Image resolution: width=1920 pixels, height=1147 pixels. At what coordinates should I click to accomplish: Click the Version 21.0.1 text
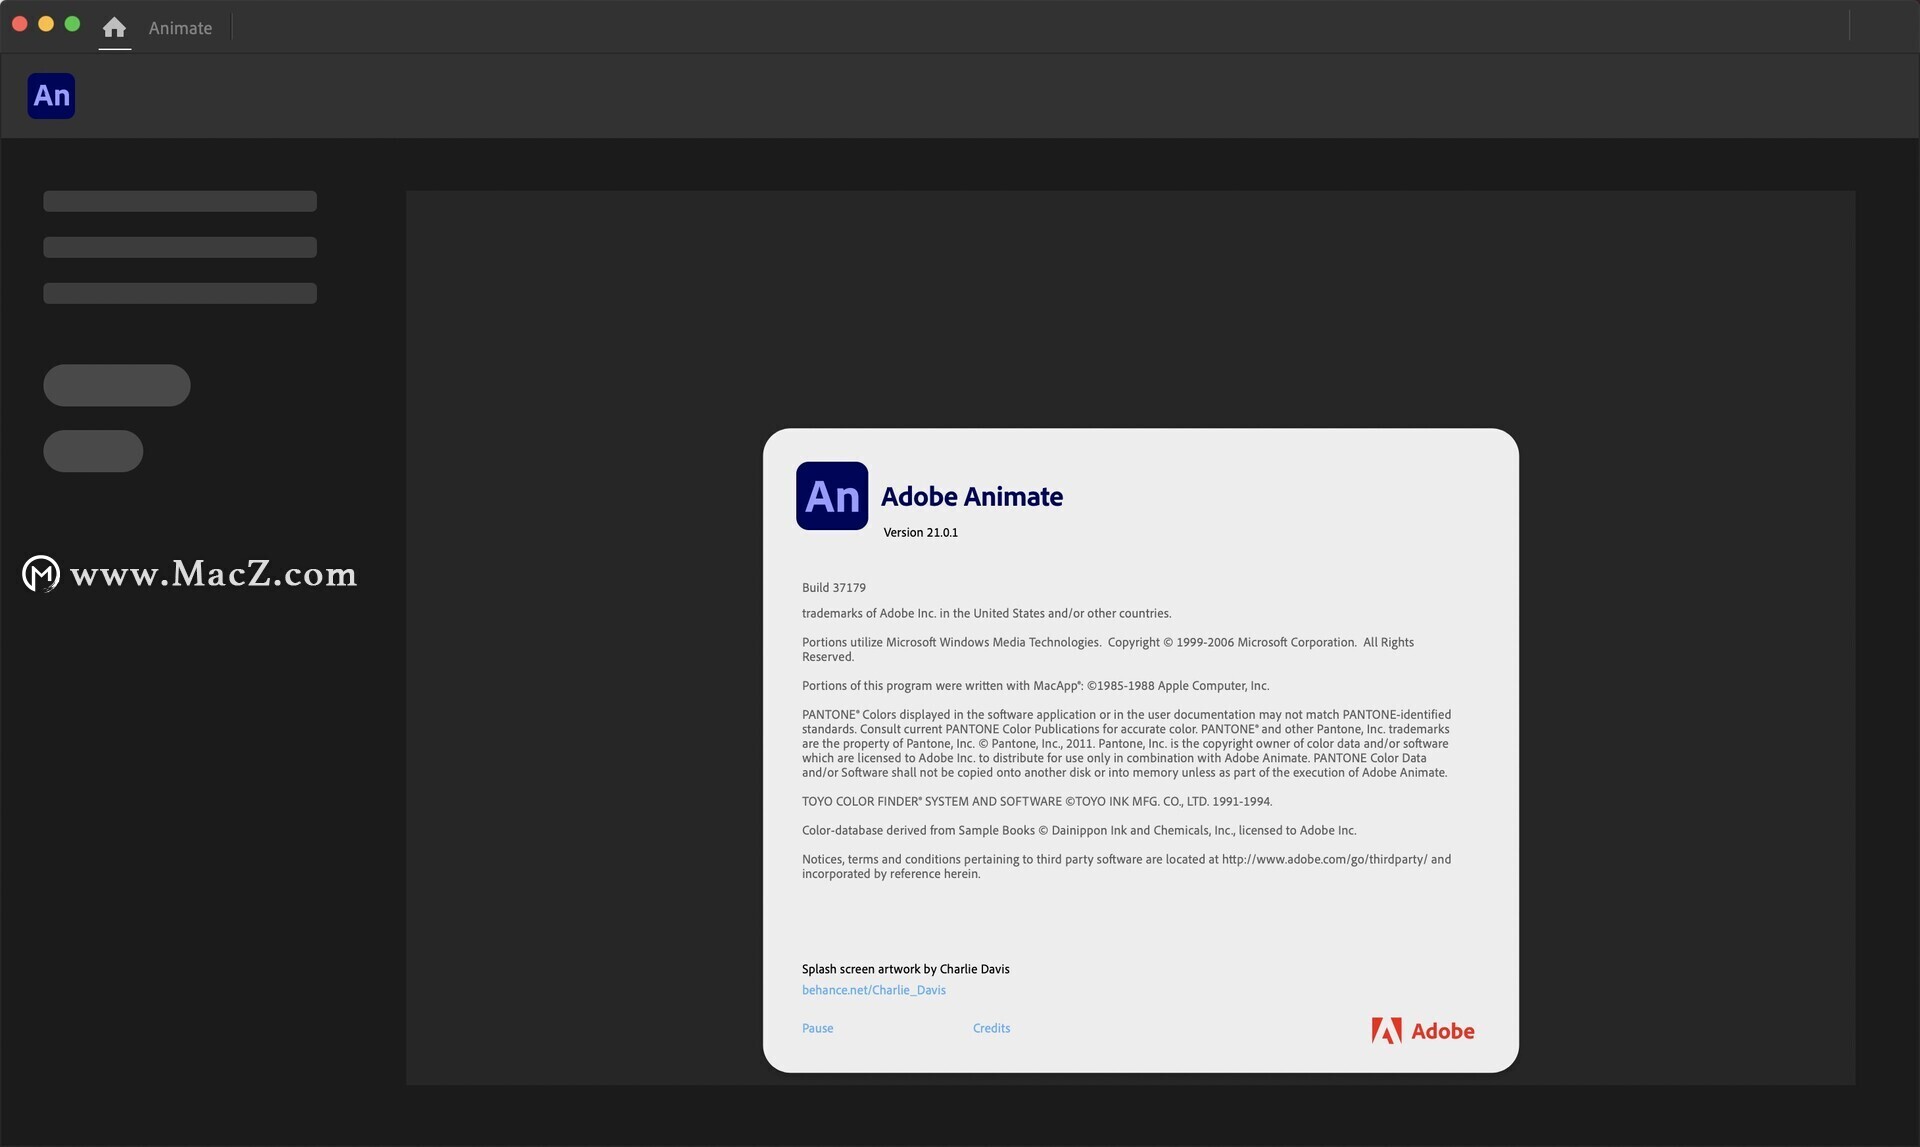pyautogui.click(x=920, y=532)
